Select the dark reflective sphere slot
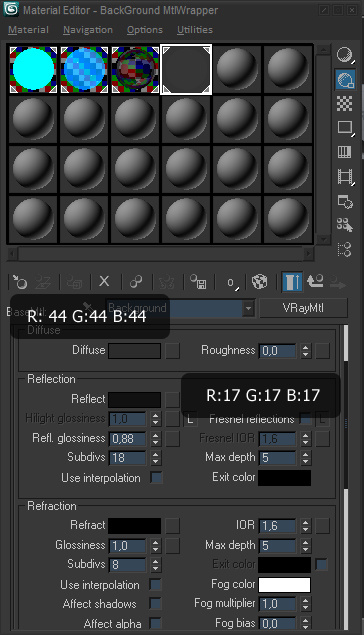Viewport: 364px width, 635px height. coord(135,70)
